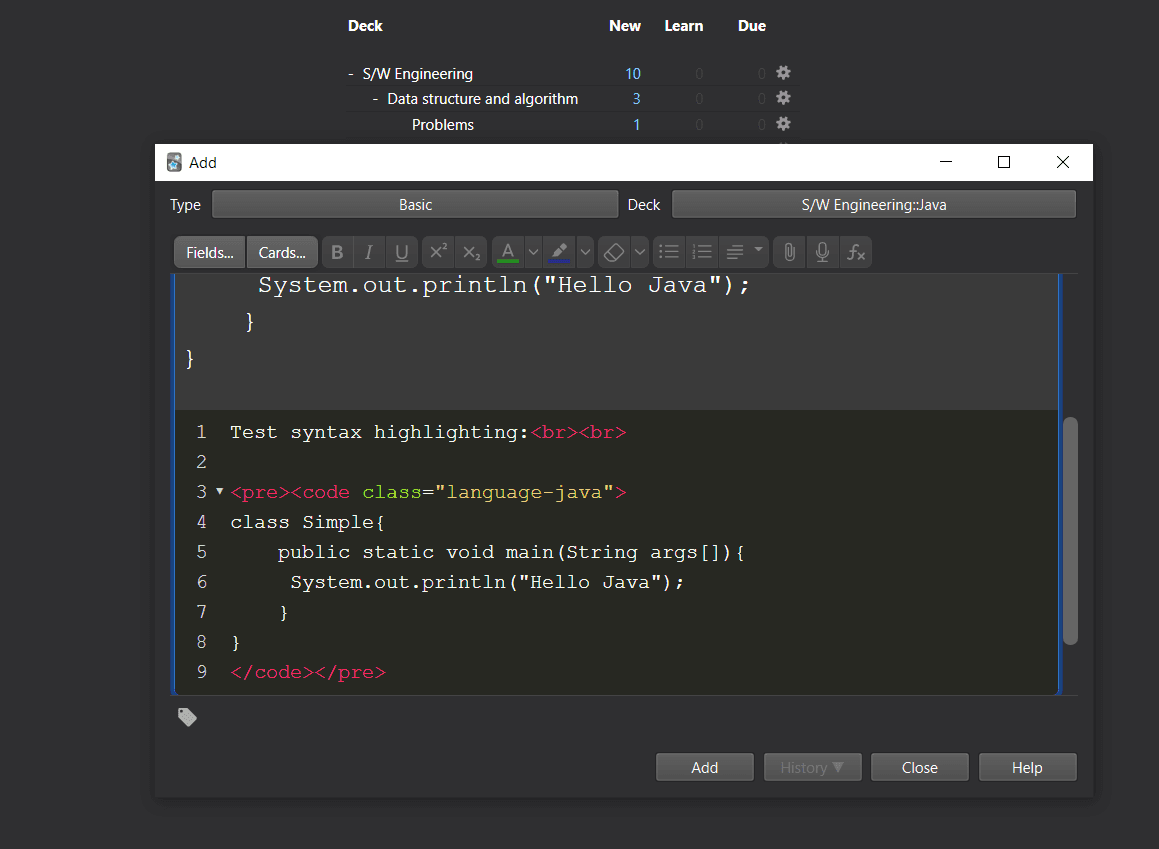The image size is (1159, 849).
Task: Change deck S/W Engineering::Java
Action: 874,205
